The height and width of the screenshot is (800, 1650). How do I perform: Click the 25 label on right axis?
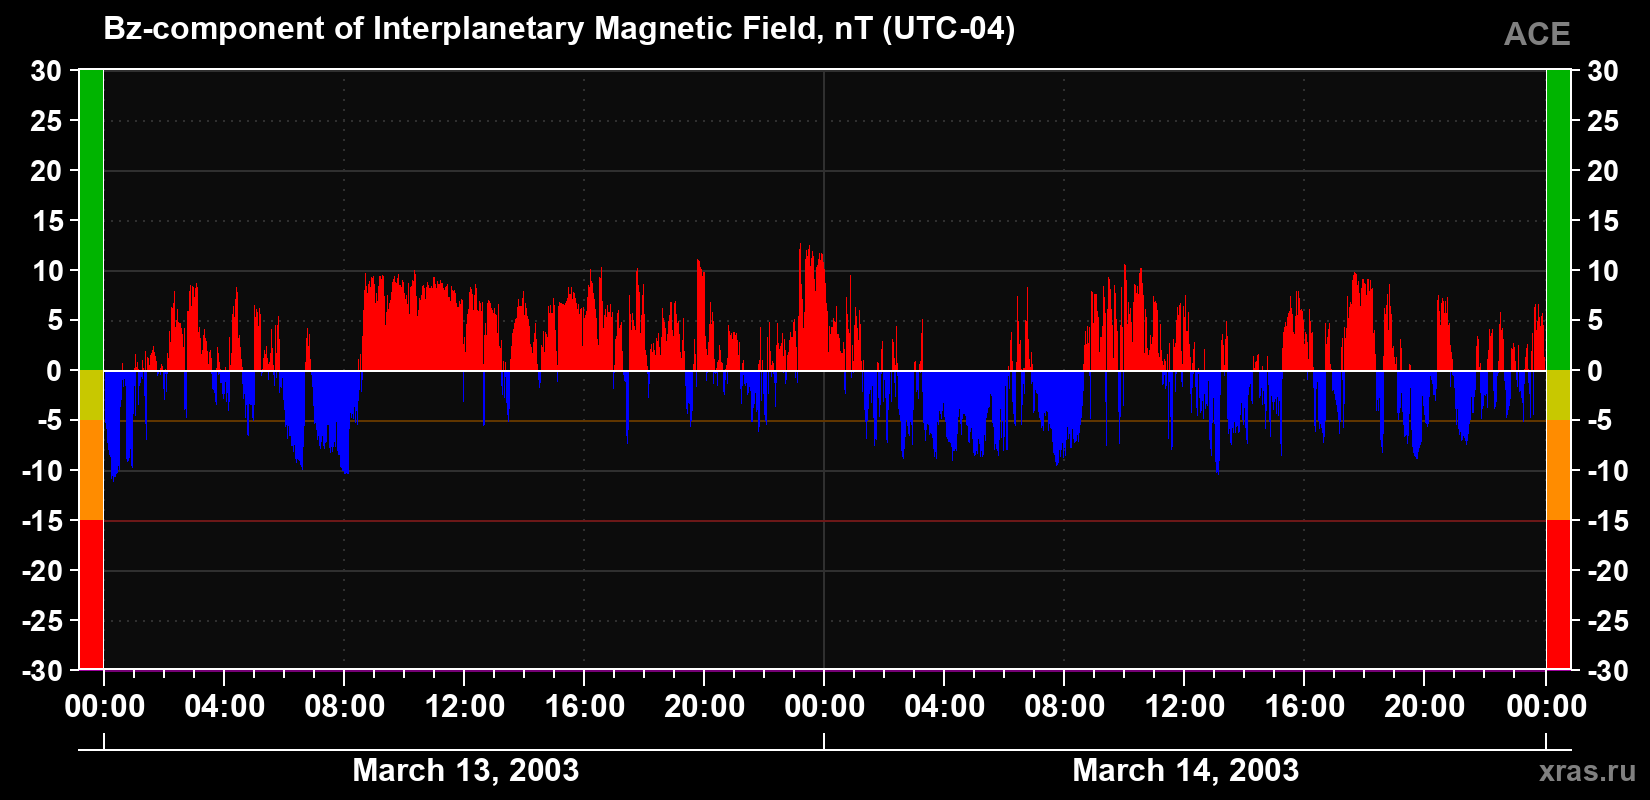tap(1603, 121)
